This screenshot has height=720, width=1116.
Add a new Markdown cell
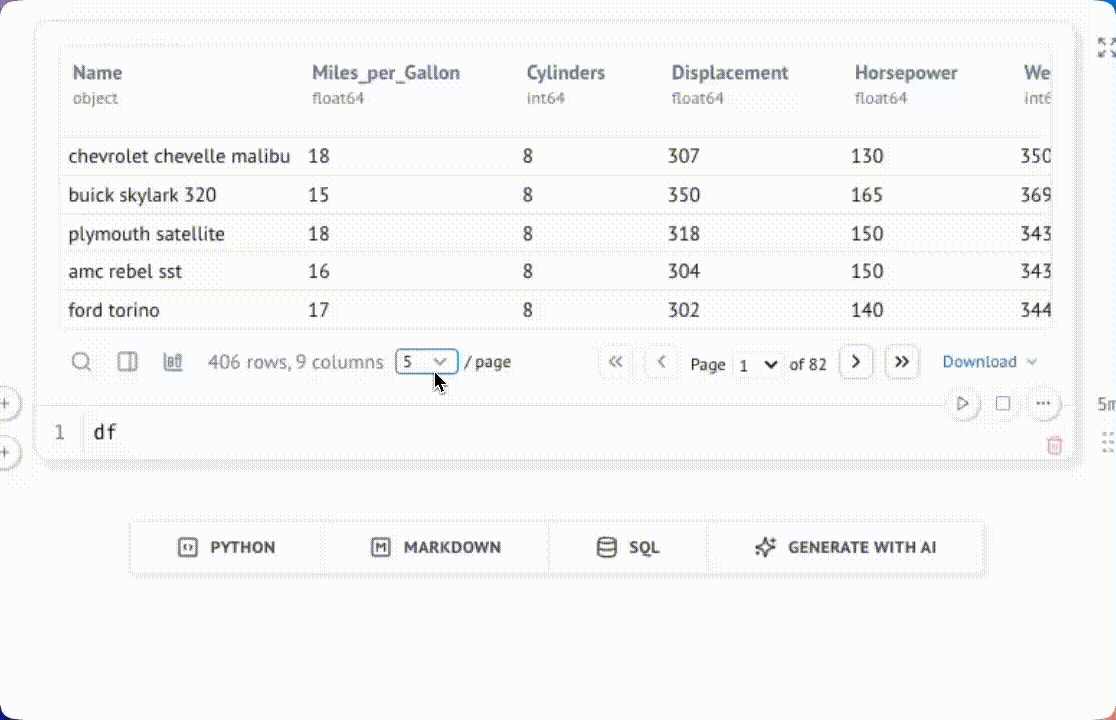pos(436,547)
